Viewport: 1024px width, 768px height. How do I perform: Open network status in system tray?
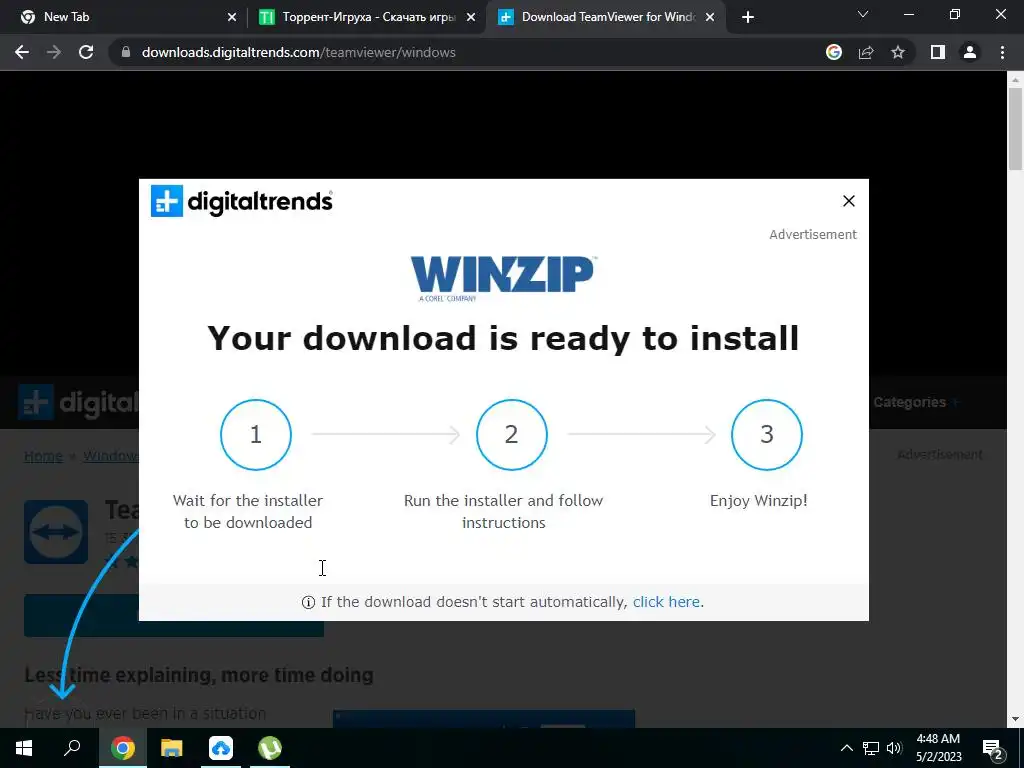[x=871, y=748]
